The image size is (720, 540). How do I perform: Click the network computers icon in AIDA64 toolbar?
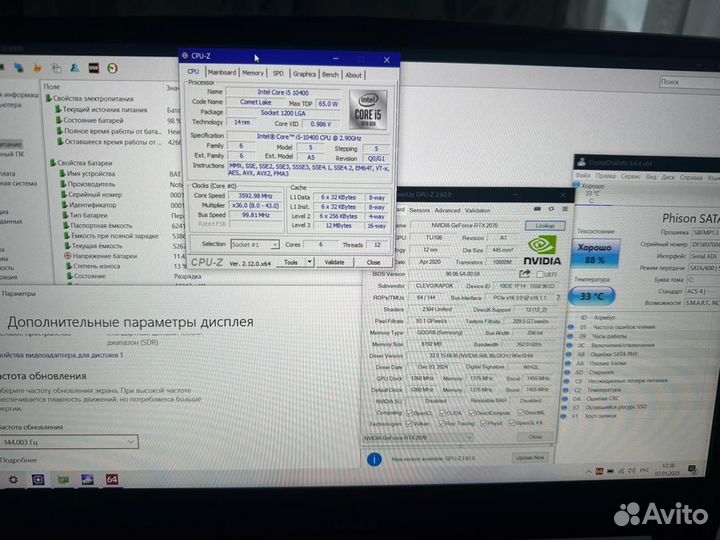pos(19,68)
